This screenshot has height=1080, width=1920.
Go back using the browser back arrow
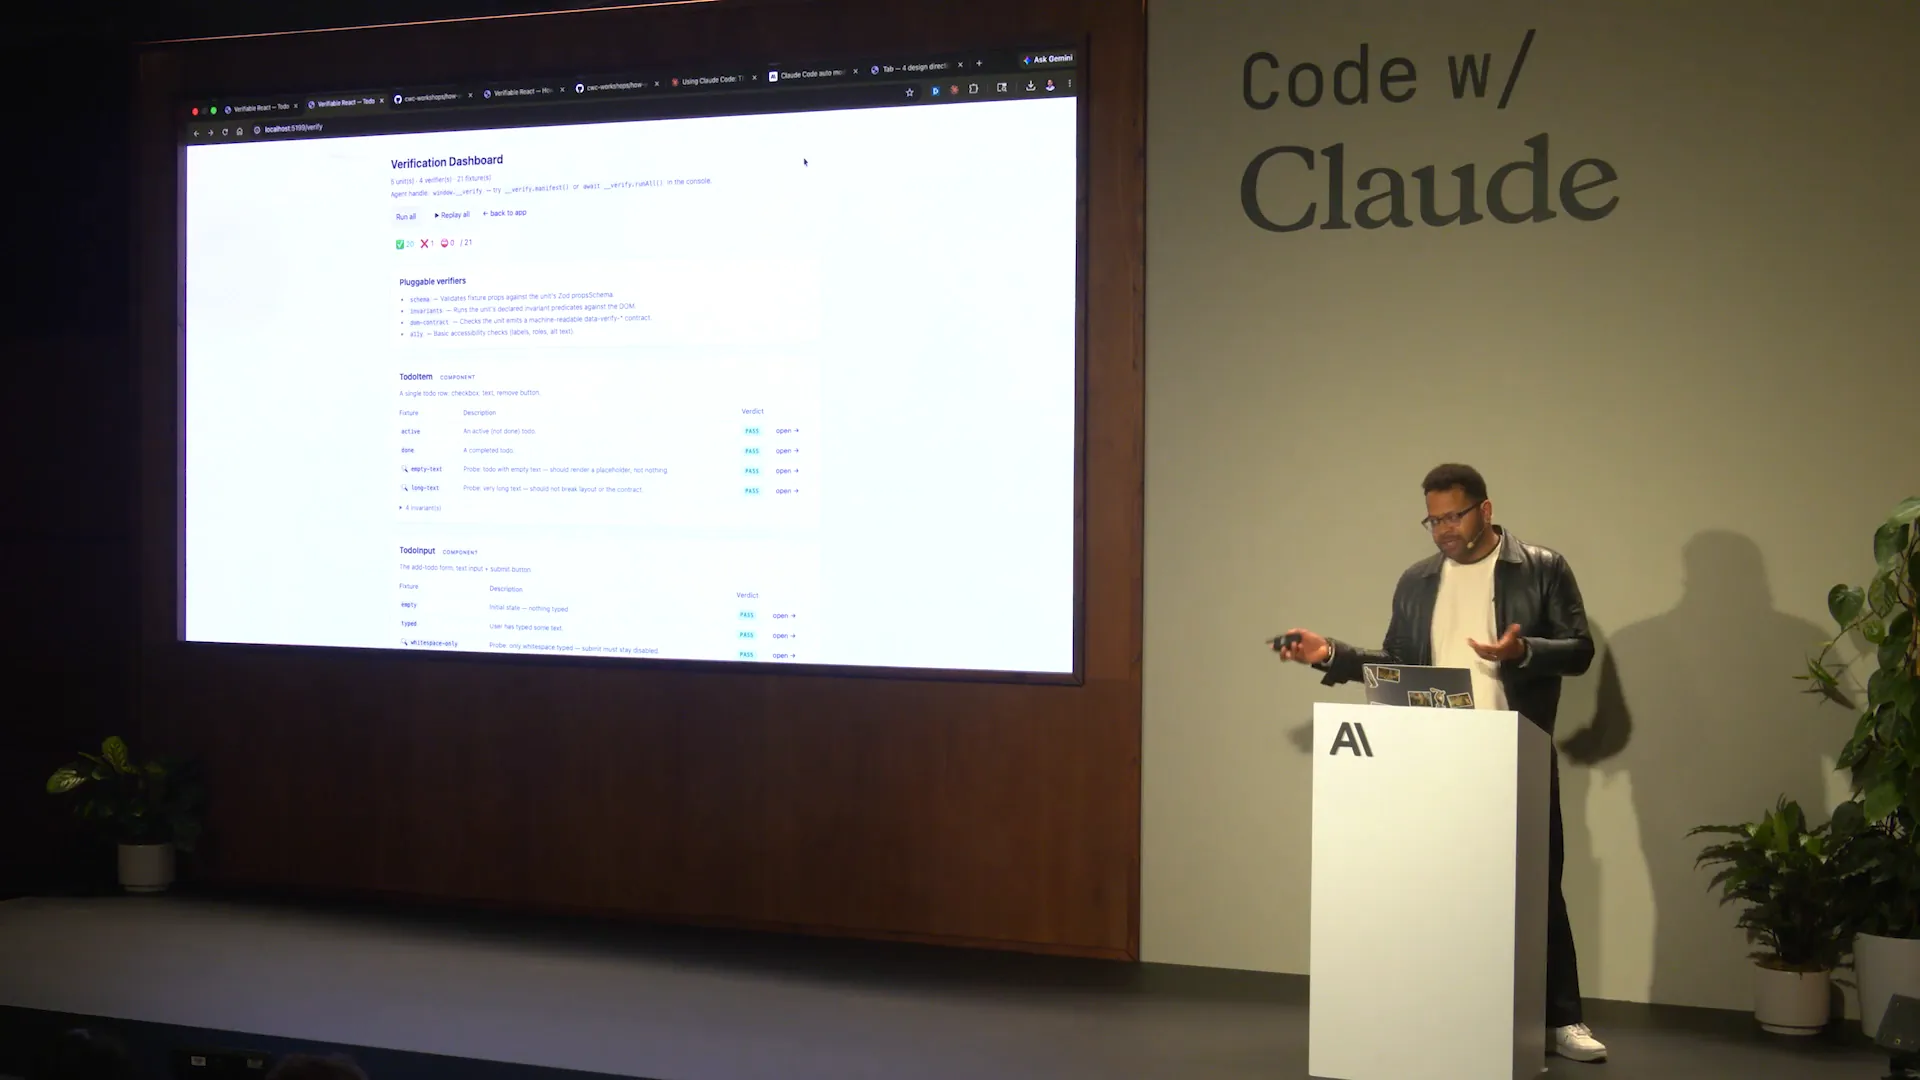(x=196, y=133)
